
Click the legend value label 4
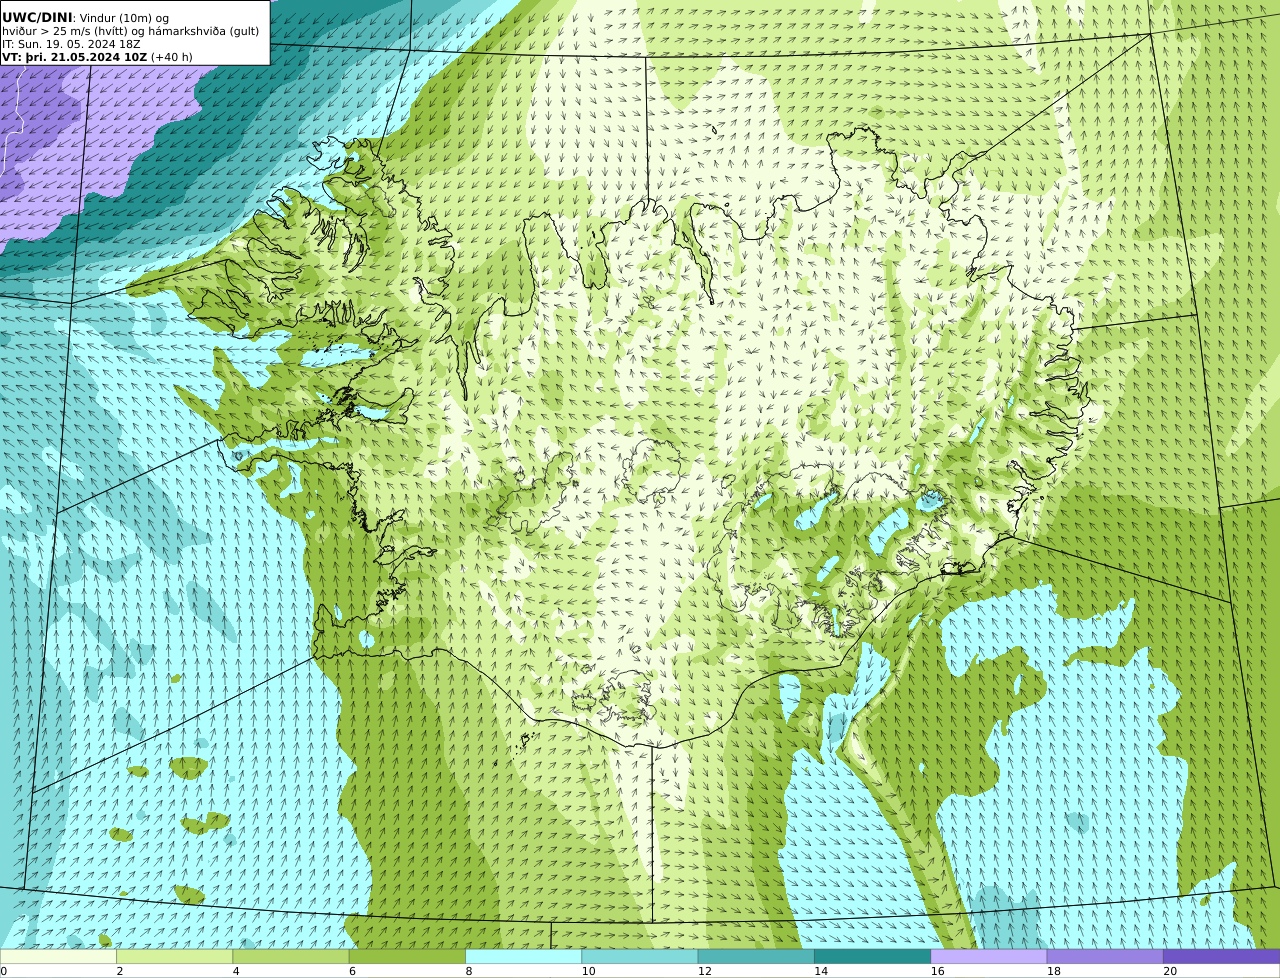click(x=236, y=971)
